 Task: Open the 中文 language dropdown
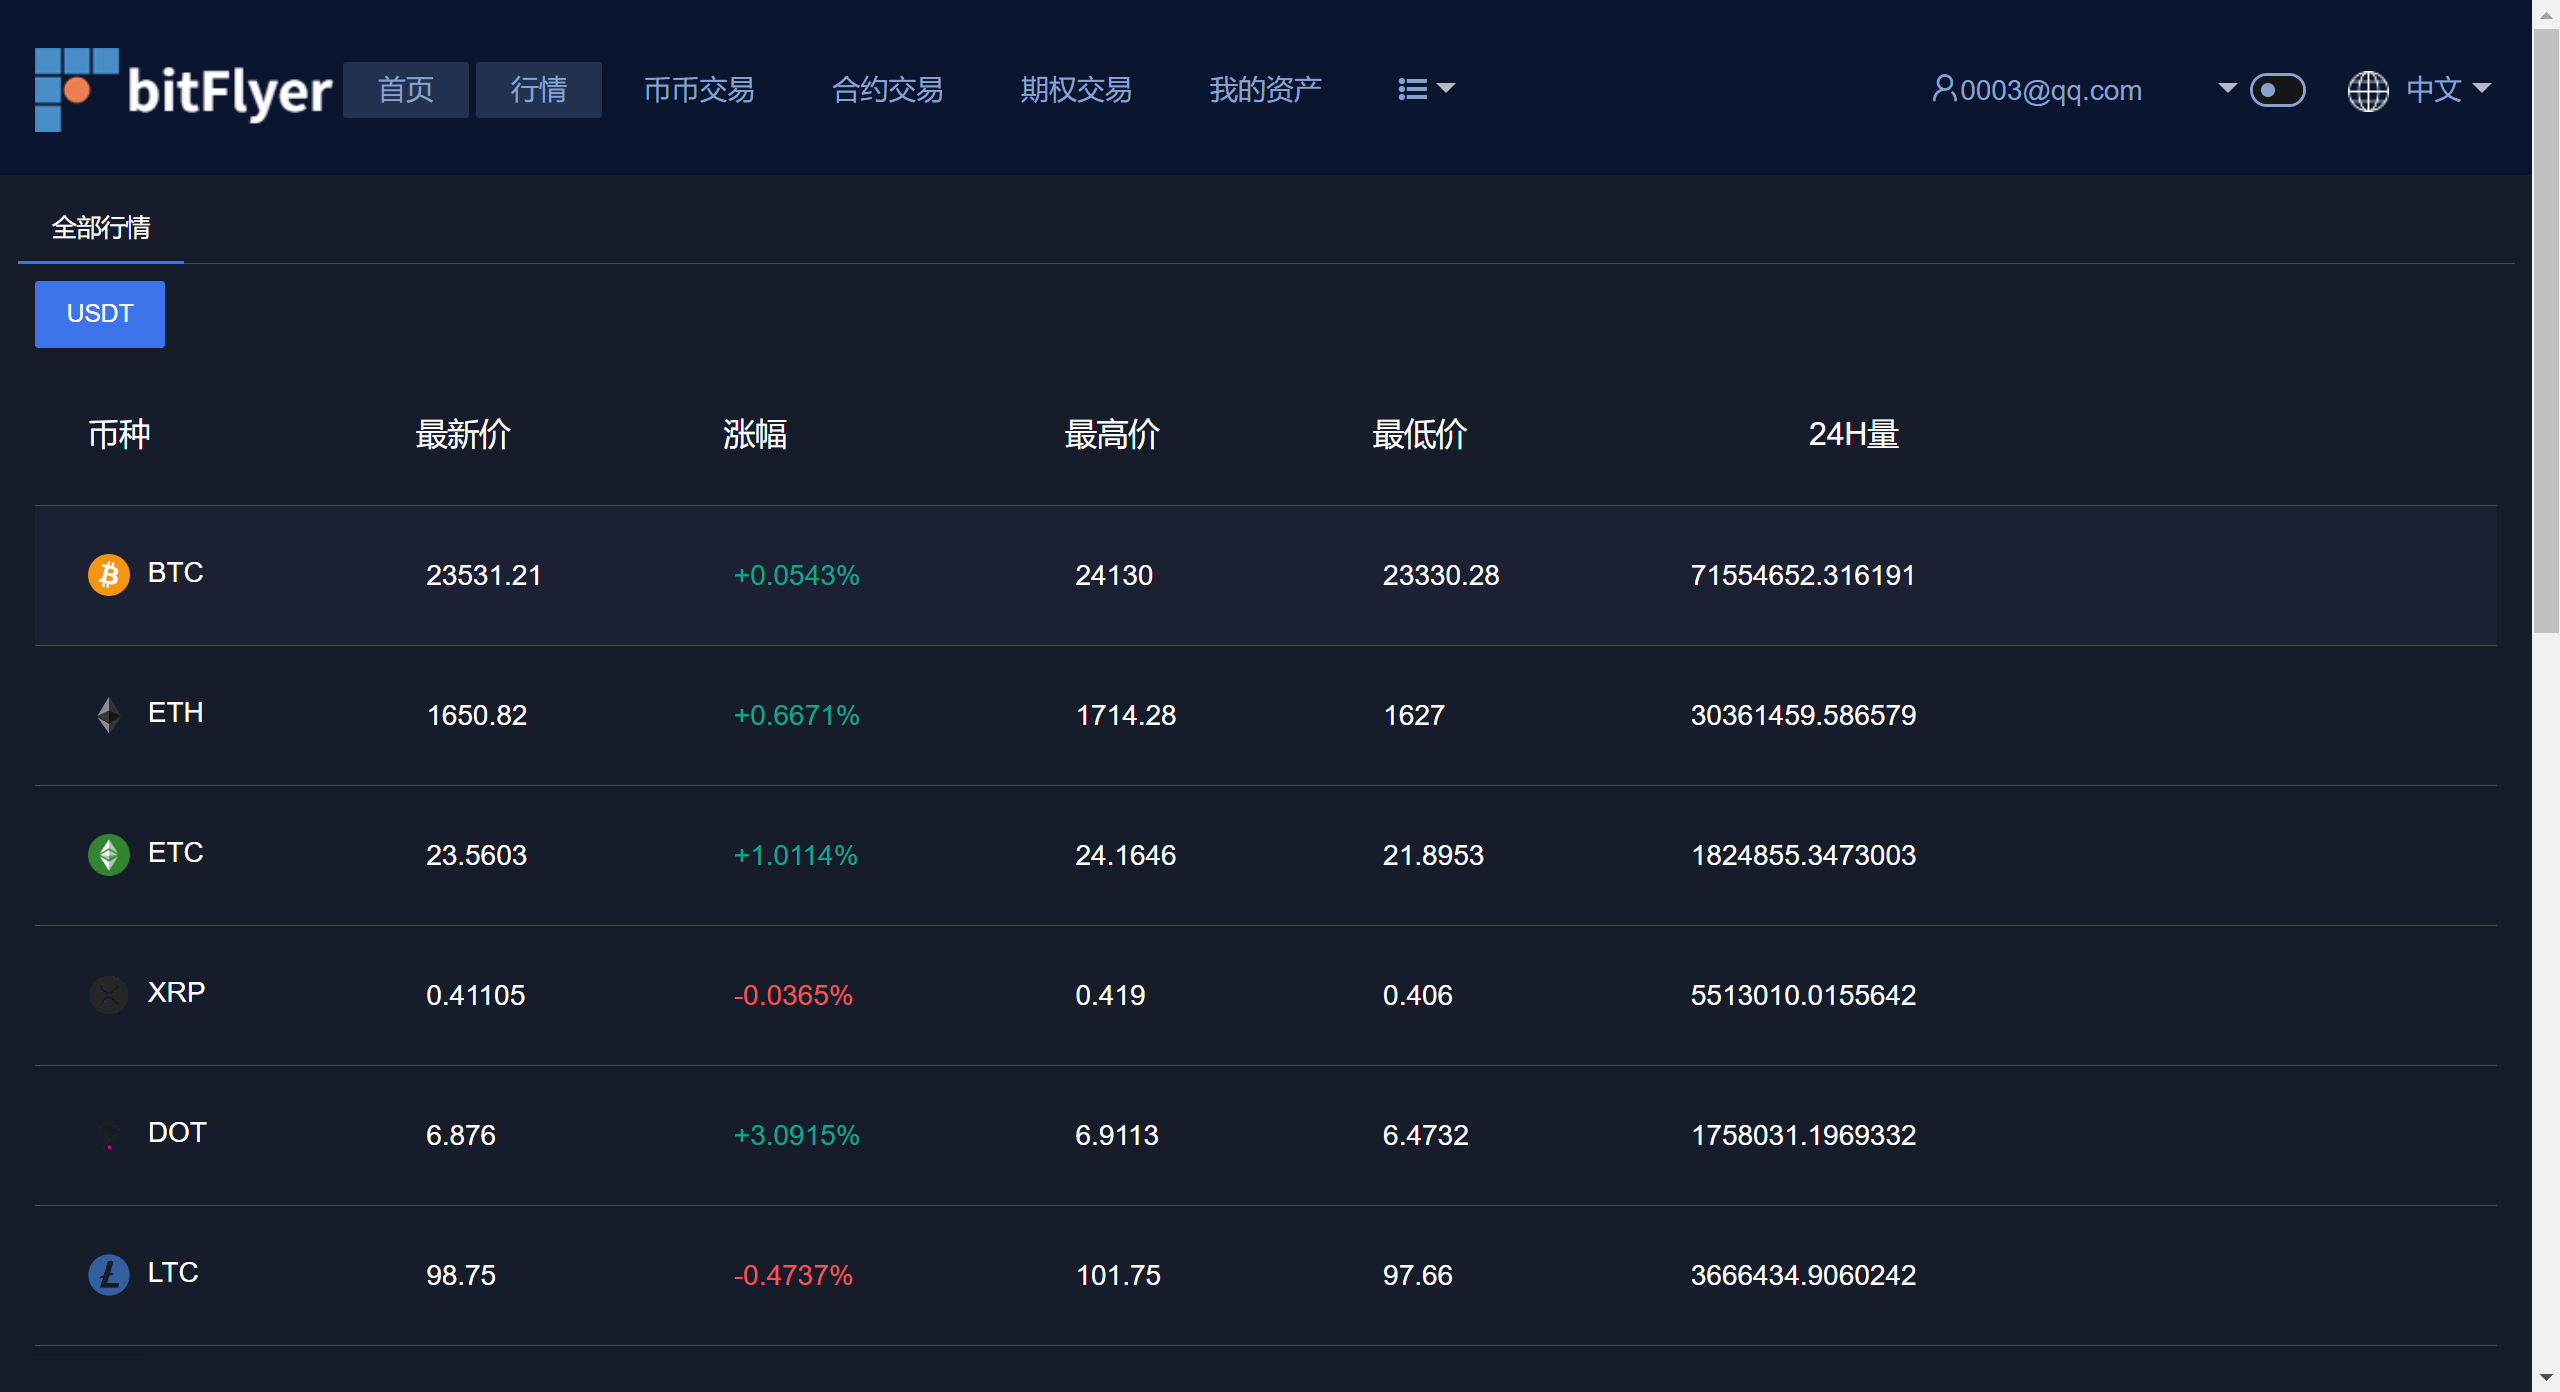coord(2447,89)
